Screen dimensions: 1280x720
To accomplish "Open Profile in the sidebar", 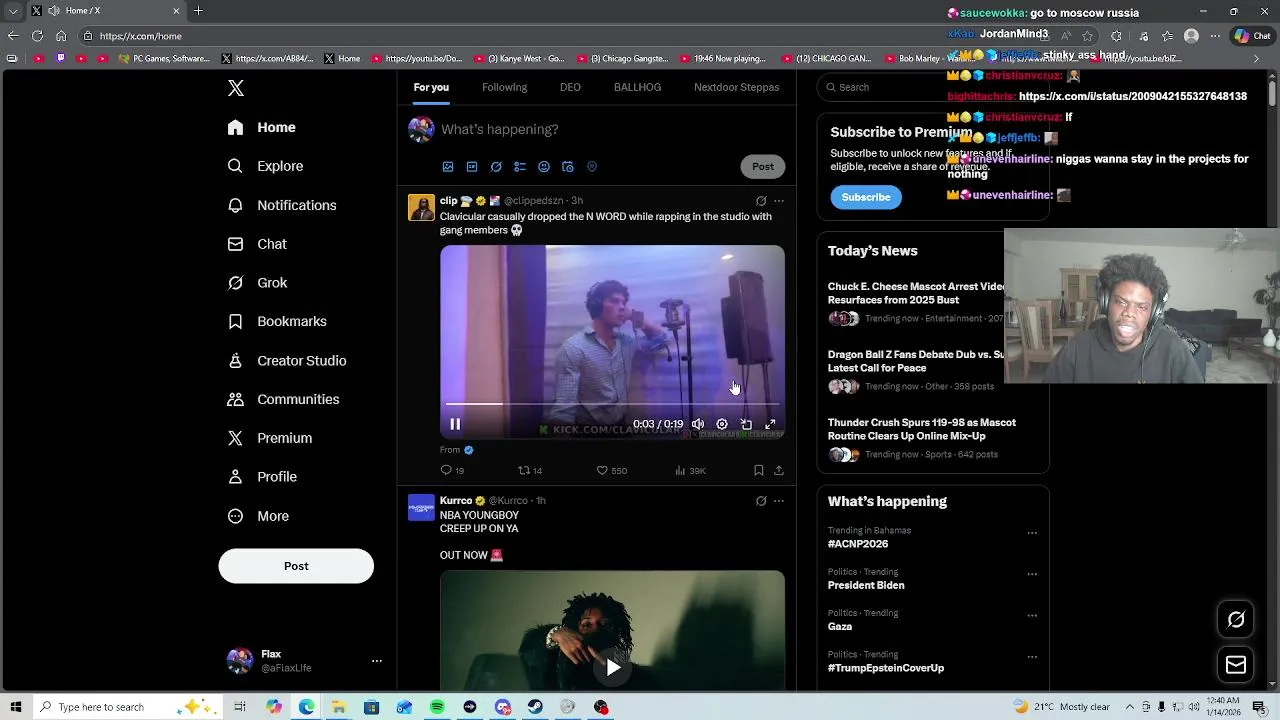I will tap(261, 477).
